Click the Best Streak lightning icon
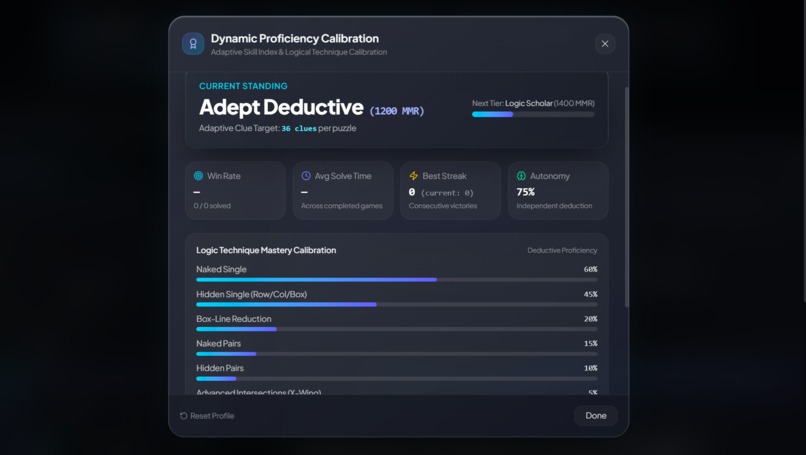This screenshot has width=806, height=455. (x=413, y=176)
